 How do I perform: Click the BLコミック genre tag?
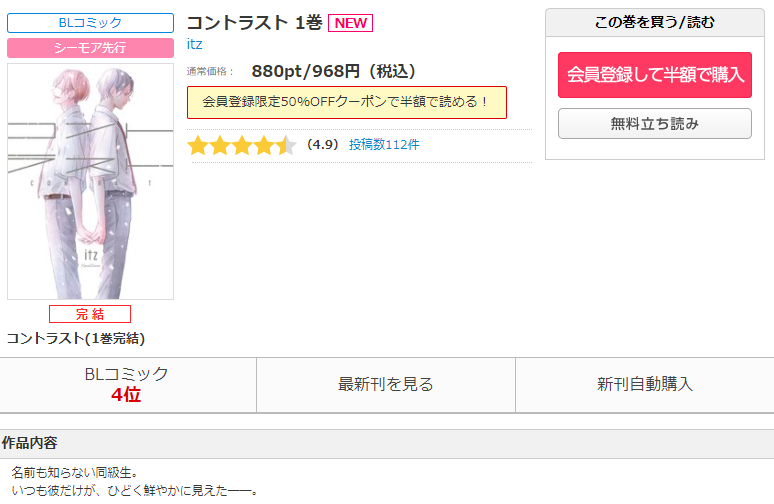90,23
